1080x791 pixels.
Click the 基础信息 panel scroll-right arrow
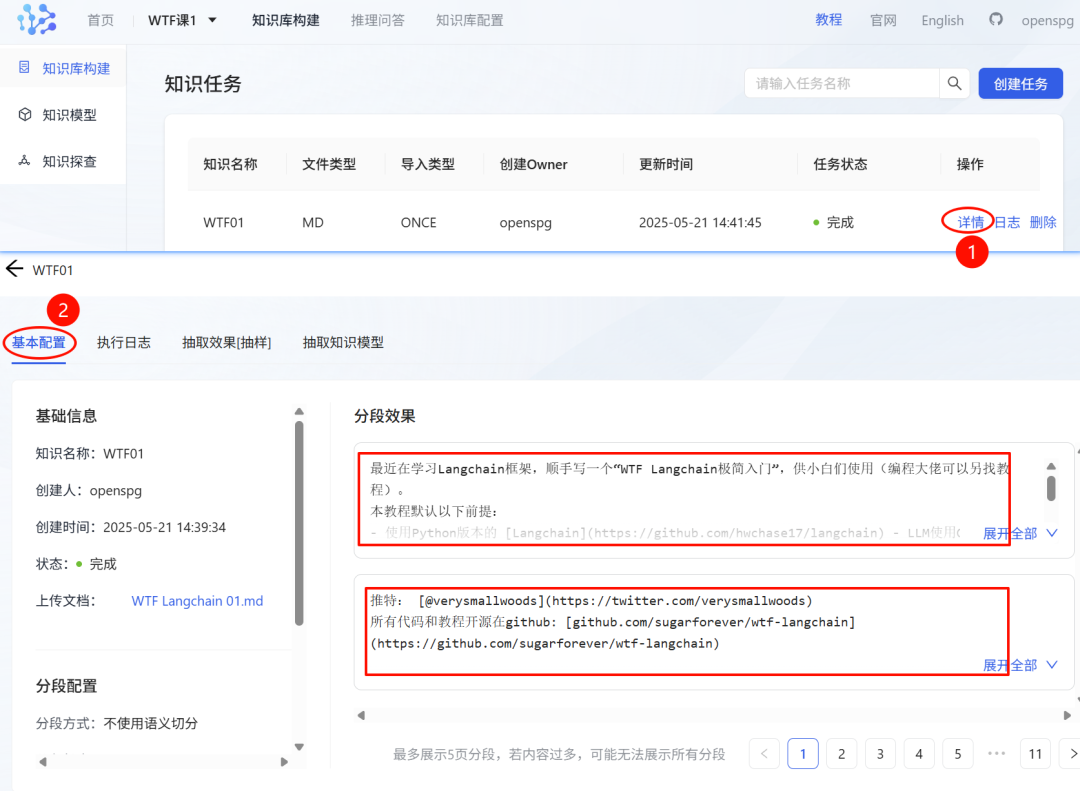284,761
